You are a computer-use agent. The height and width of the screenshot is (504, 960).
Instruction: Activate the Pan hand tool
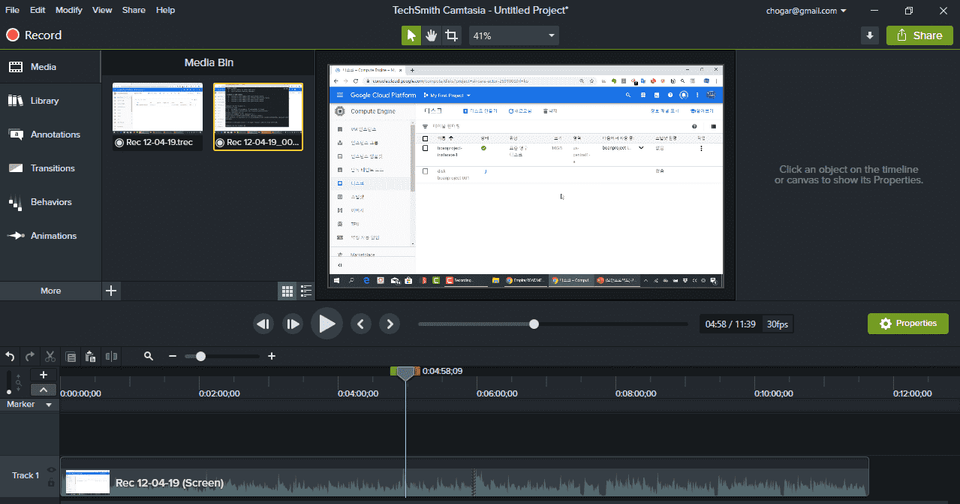click(431, 36)
